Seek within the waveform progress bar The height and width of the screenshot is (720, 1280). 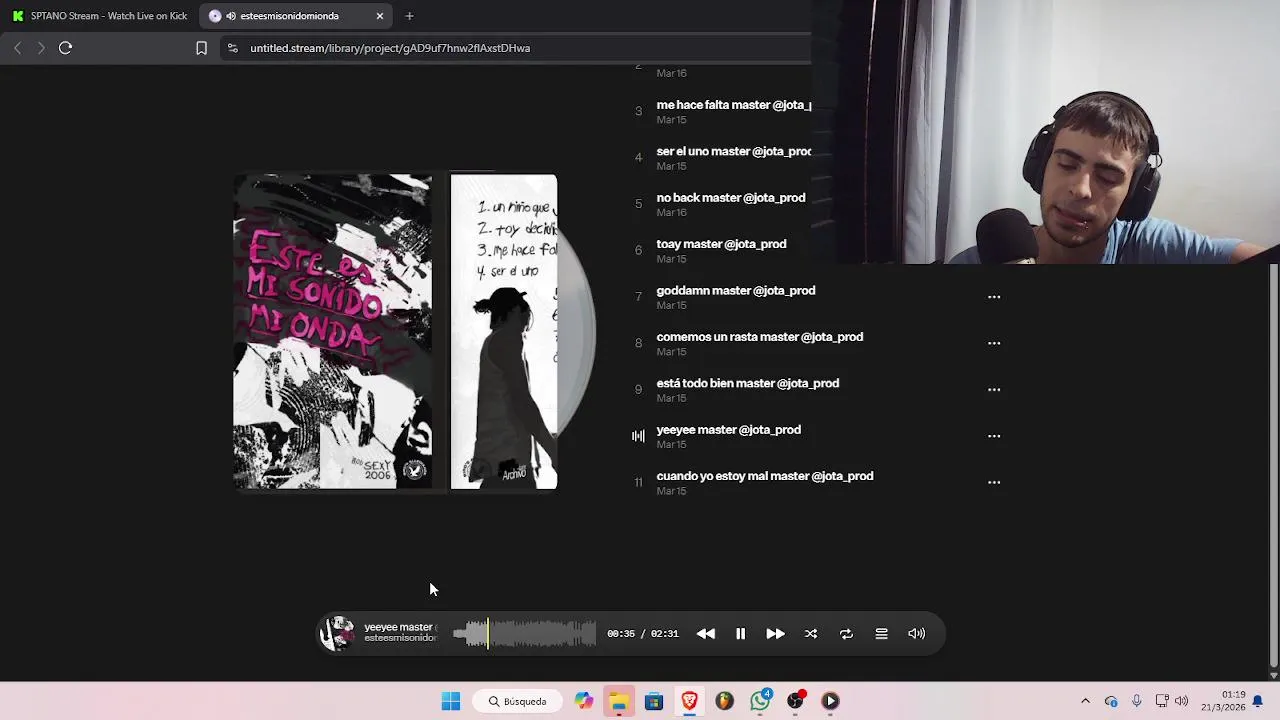(524, 634)
